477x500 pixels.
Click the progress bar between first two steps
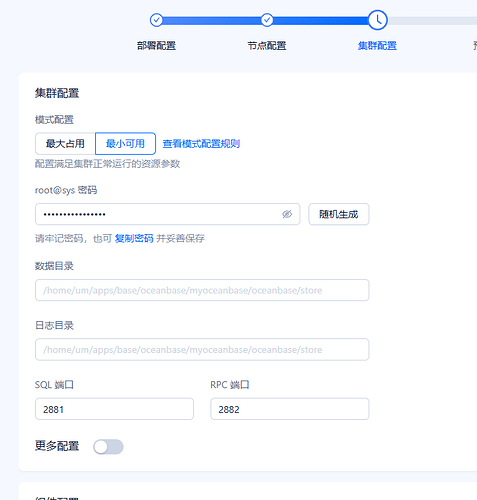coord(212,21)
